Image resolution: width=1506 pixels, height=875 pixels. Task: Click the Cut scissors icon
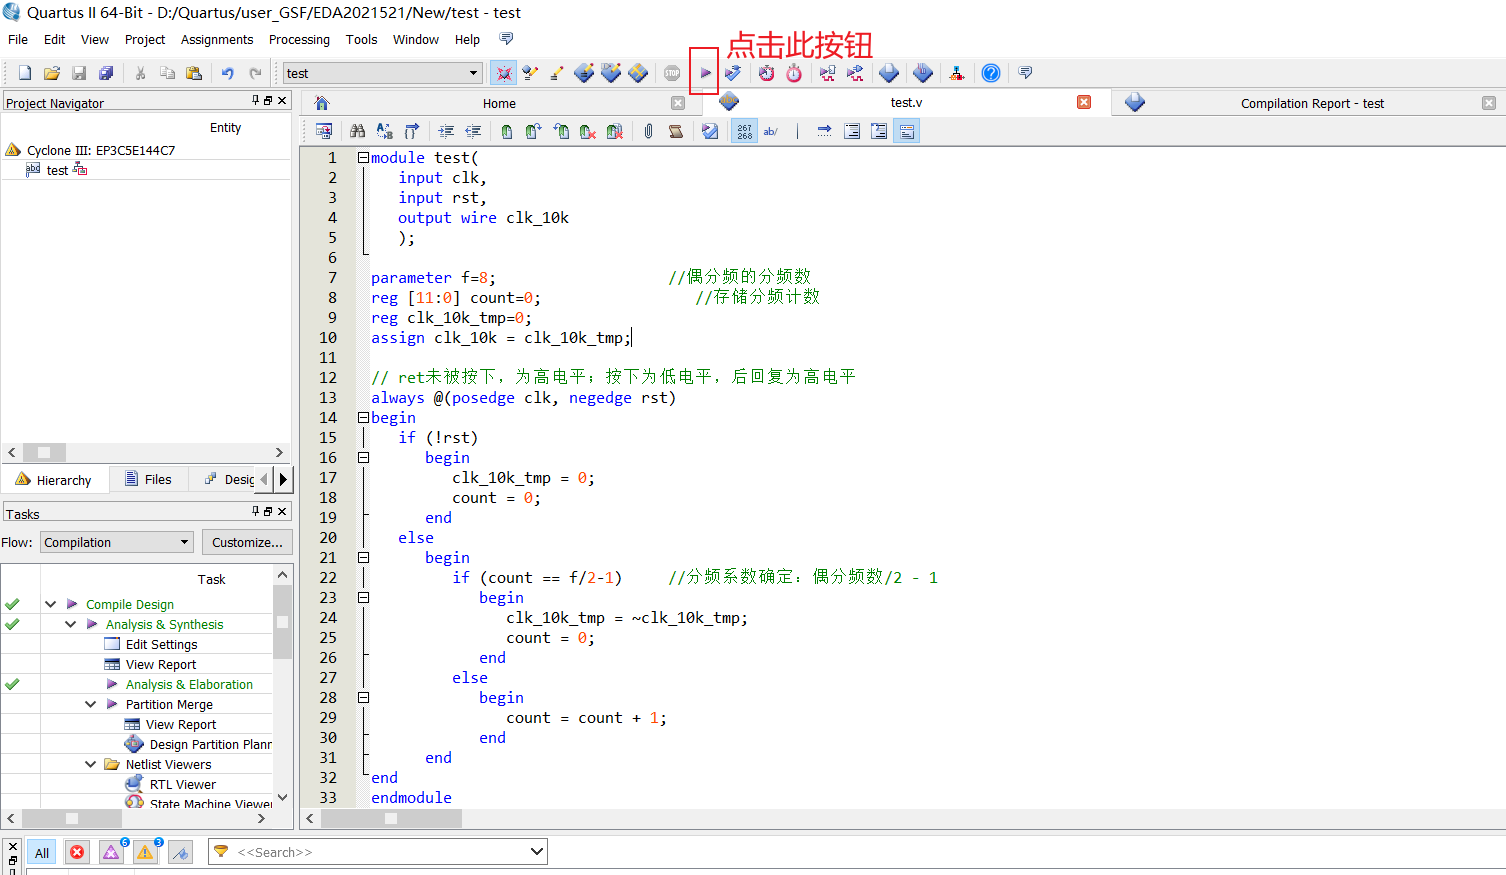tap(140, 73)
